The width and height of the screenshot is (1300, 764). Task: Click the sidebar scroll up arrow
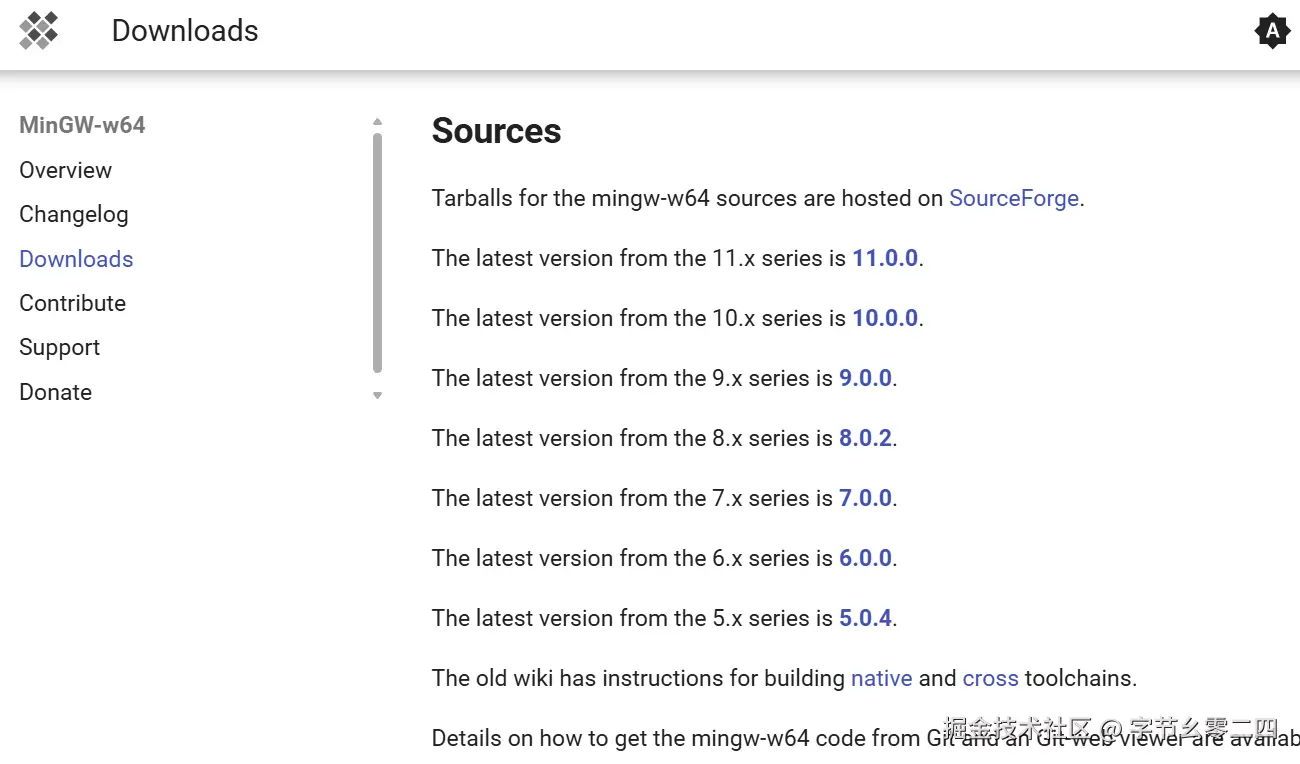pyautogui.click(x=377, y=122)
